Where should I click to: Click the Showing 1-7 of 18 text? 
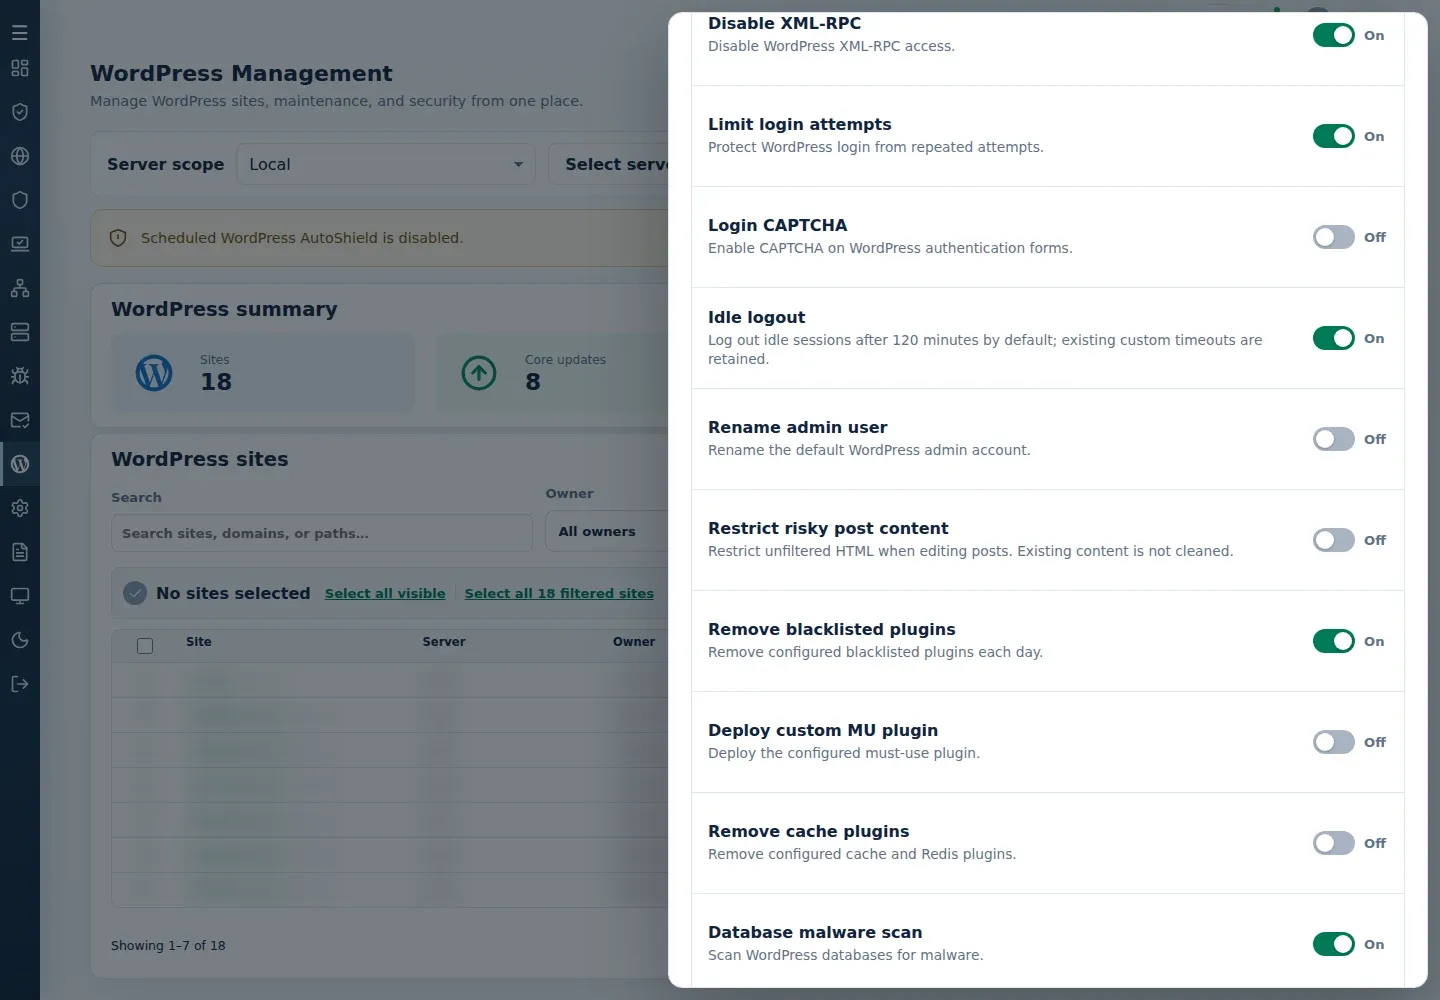(168, 946)
